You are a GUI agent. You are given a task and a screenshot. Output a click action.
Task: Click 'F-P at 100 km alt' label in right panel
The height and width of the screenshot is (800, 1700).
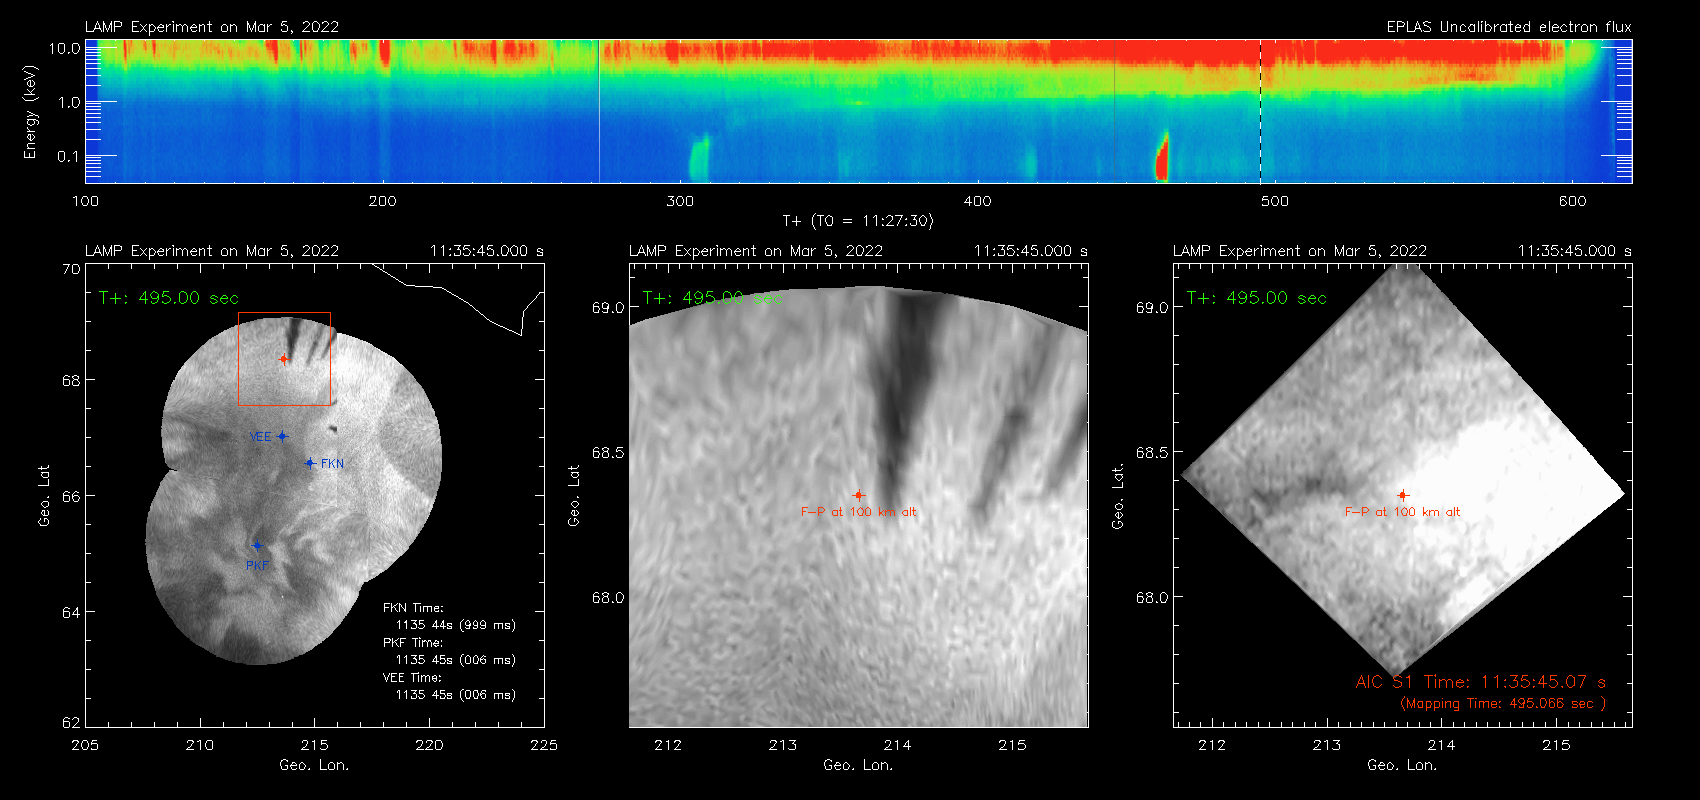point(1403,512)
